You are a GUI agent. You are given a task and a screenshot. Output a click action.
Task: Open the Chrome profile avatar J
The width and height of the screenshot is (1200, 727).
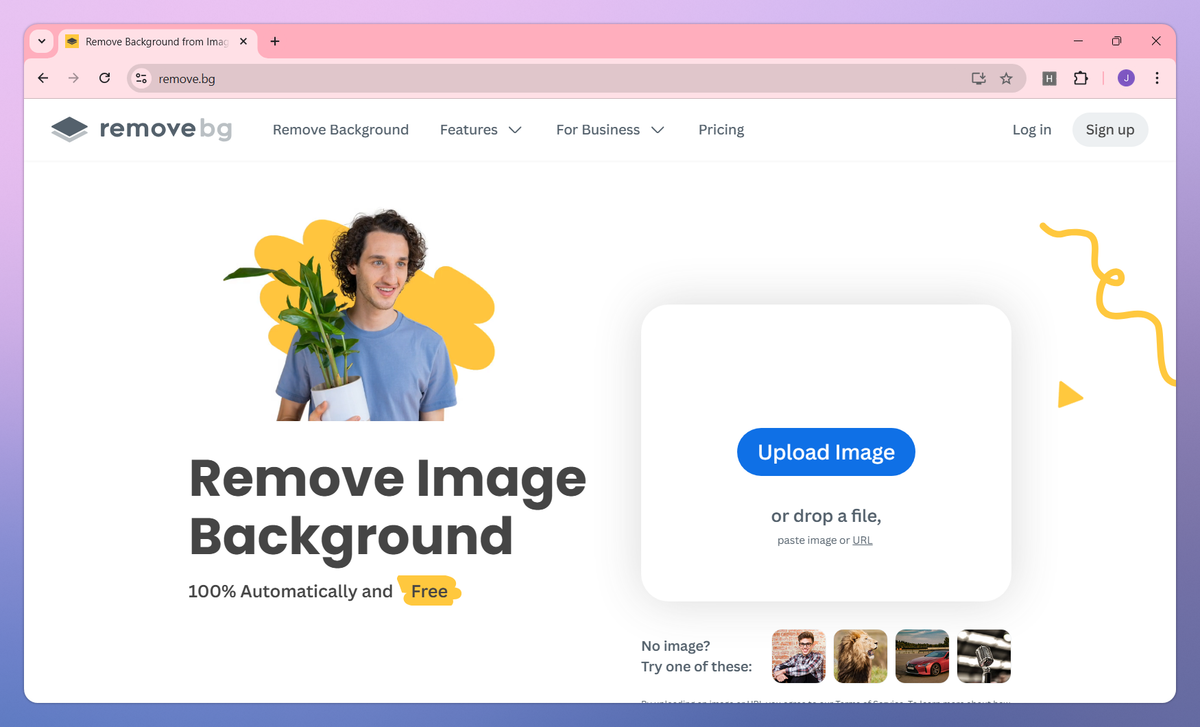point(1126,78)
